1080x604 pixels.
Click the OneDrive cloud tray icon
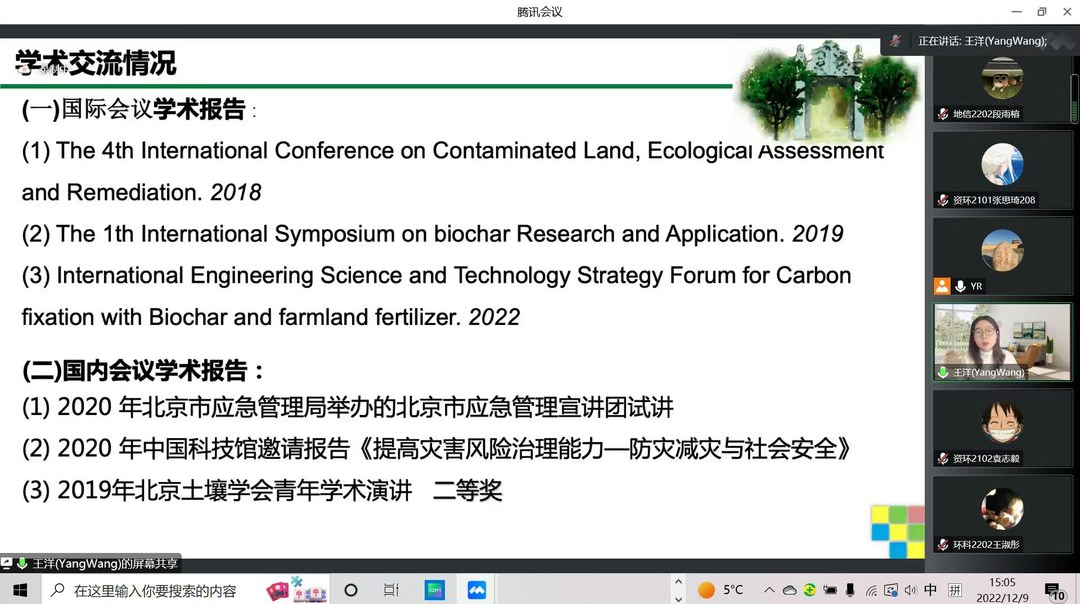click(x=789, y=590)
